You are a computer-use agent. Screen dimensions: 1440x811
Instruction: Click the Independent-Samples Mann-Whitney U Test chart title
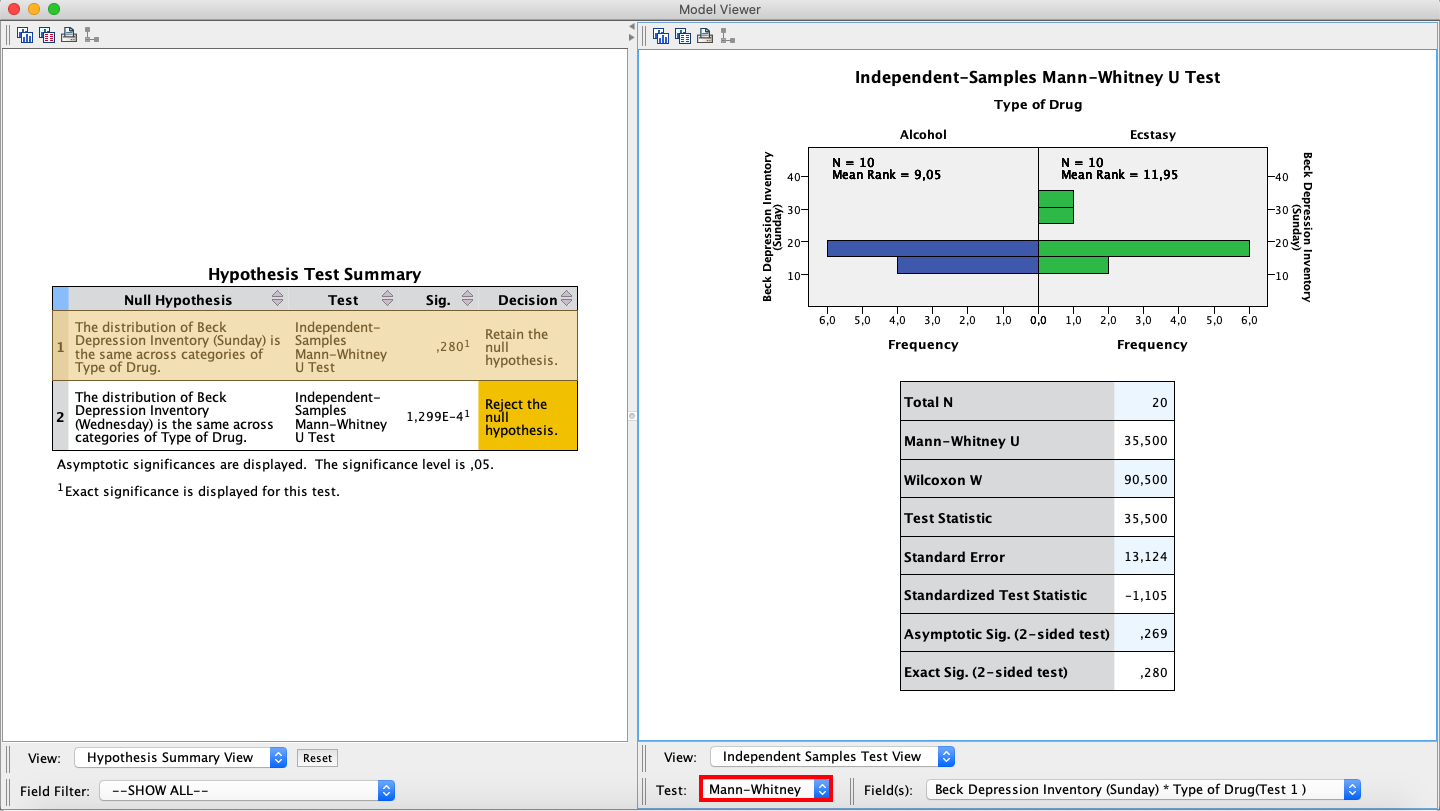[1037, 77]
